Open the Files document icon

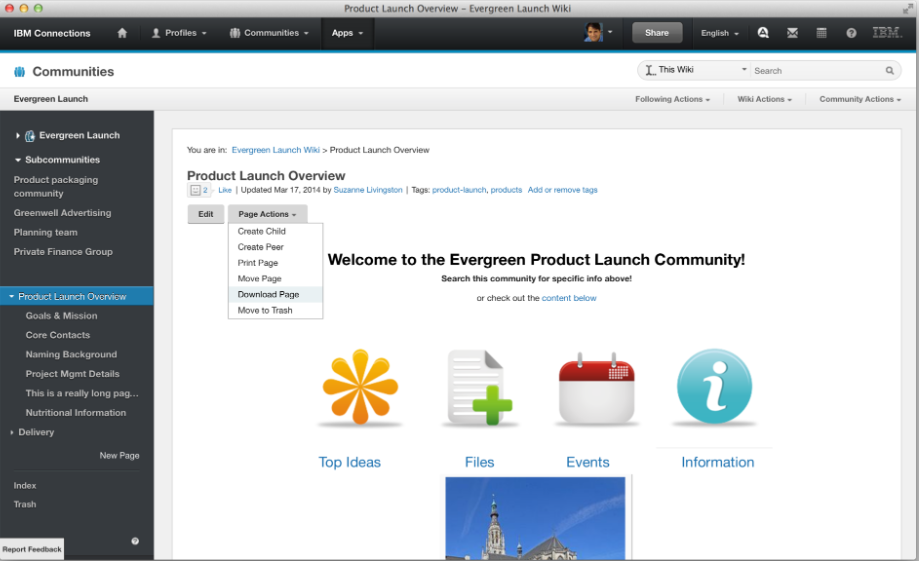[479, 387]
